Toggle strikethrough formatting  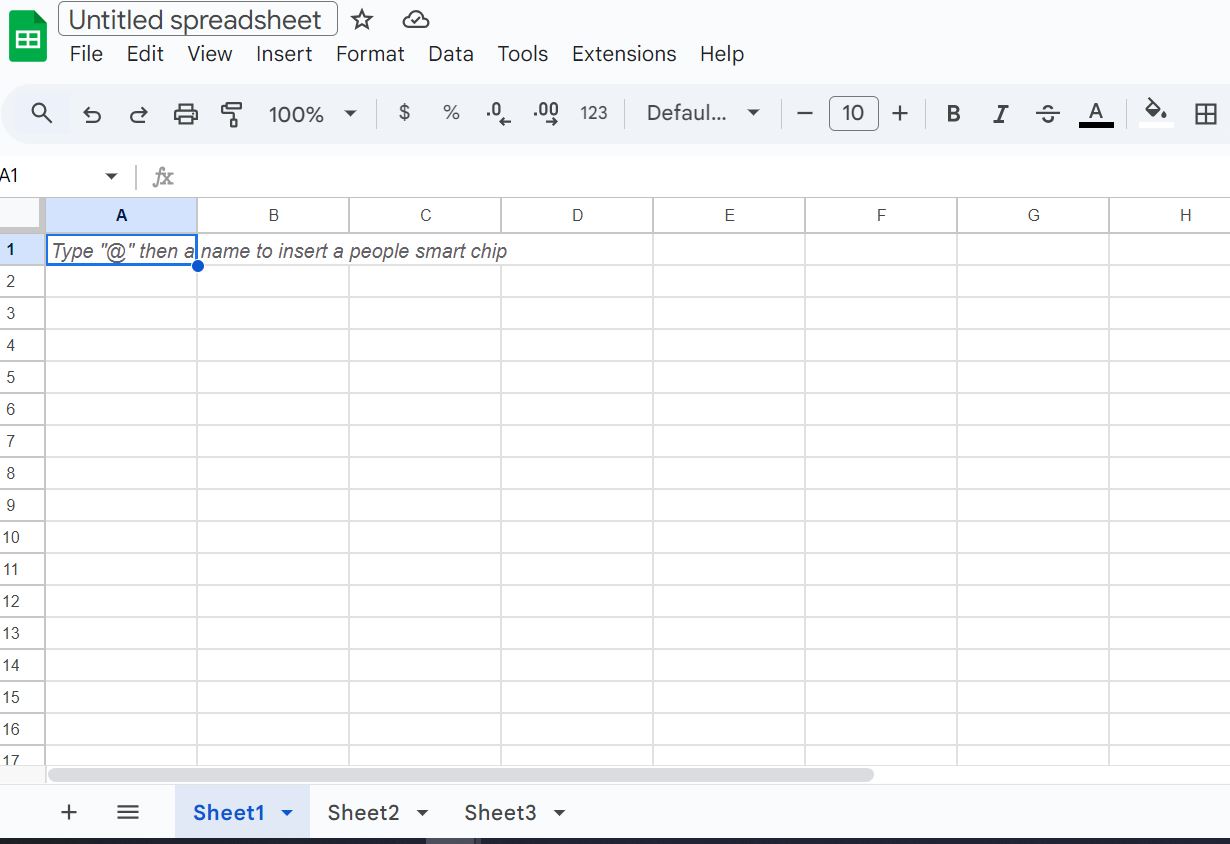pos(1047,114)
